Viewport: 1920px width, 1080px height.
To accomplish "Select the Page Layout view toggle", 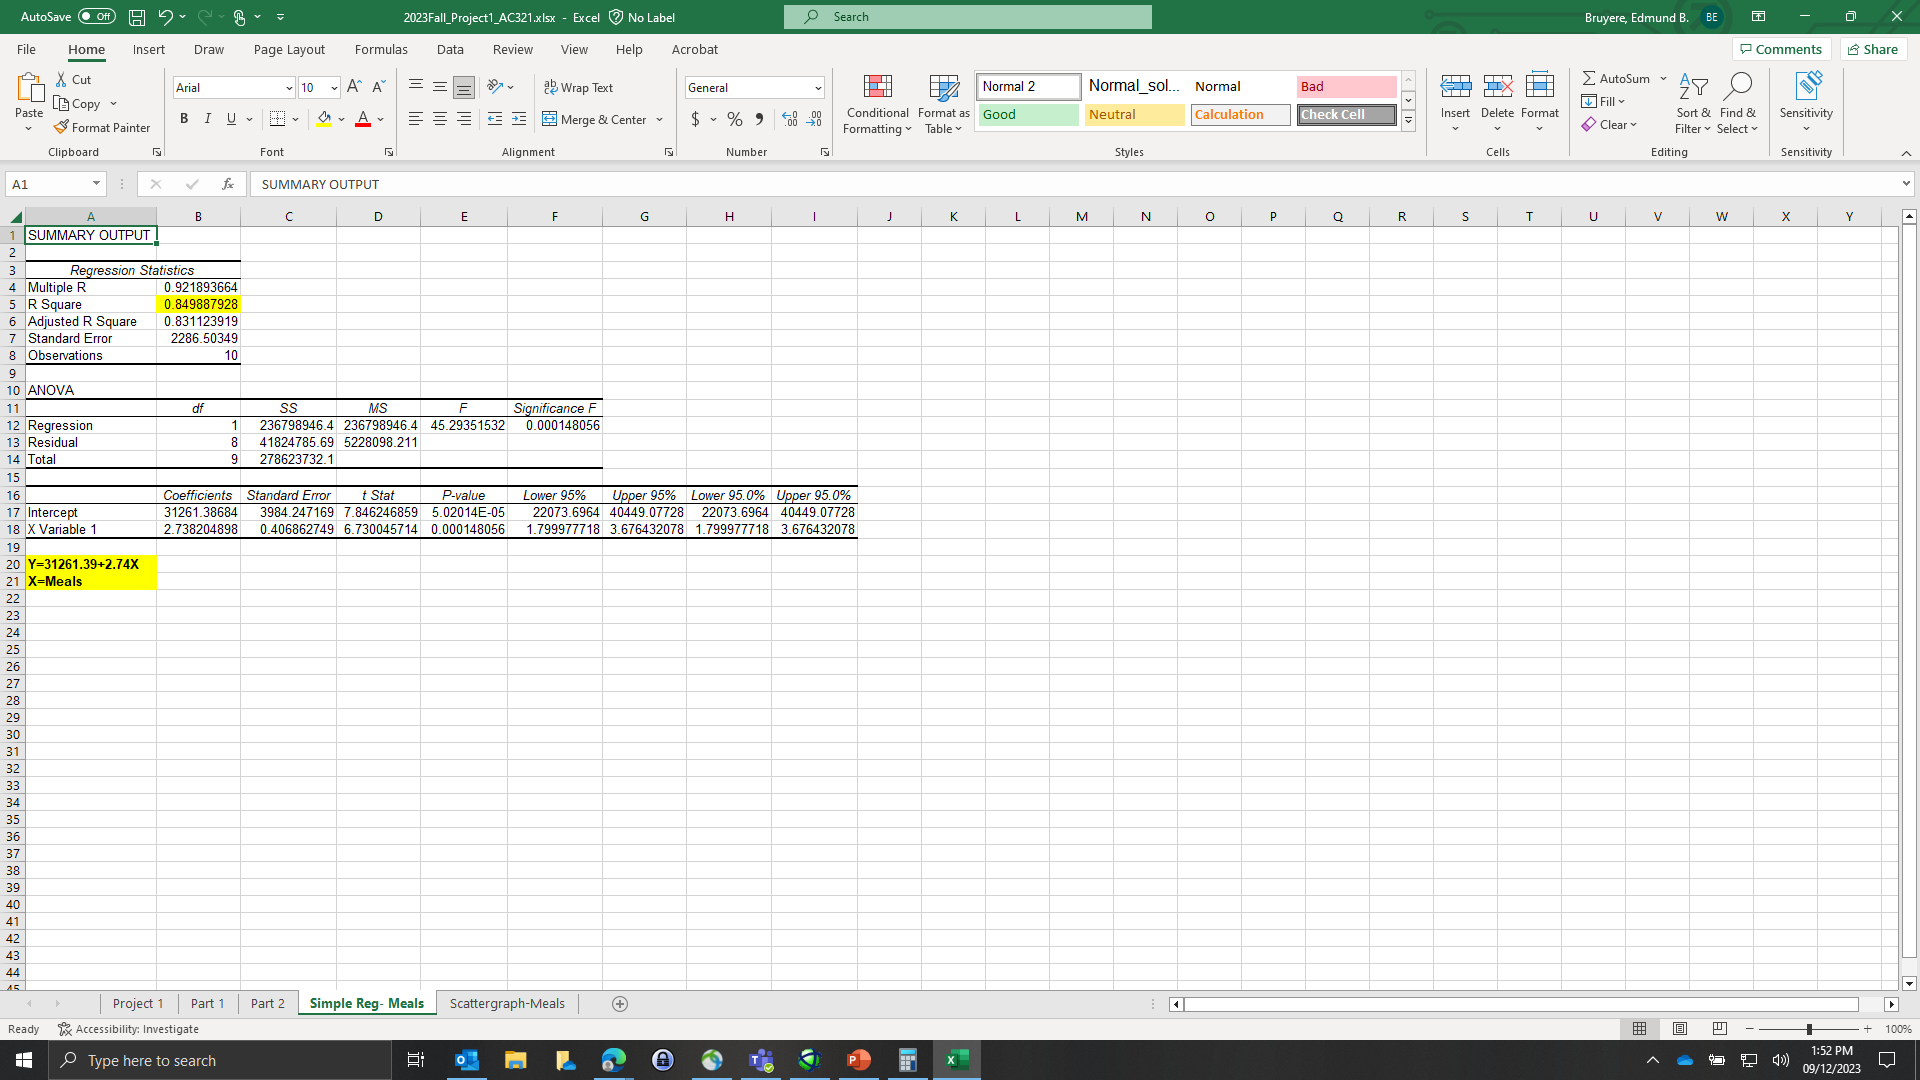I will (x=1679, y=1028).
